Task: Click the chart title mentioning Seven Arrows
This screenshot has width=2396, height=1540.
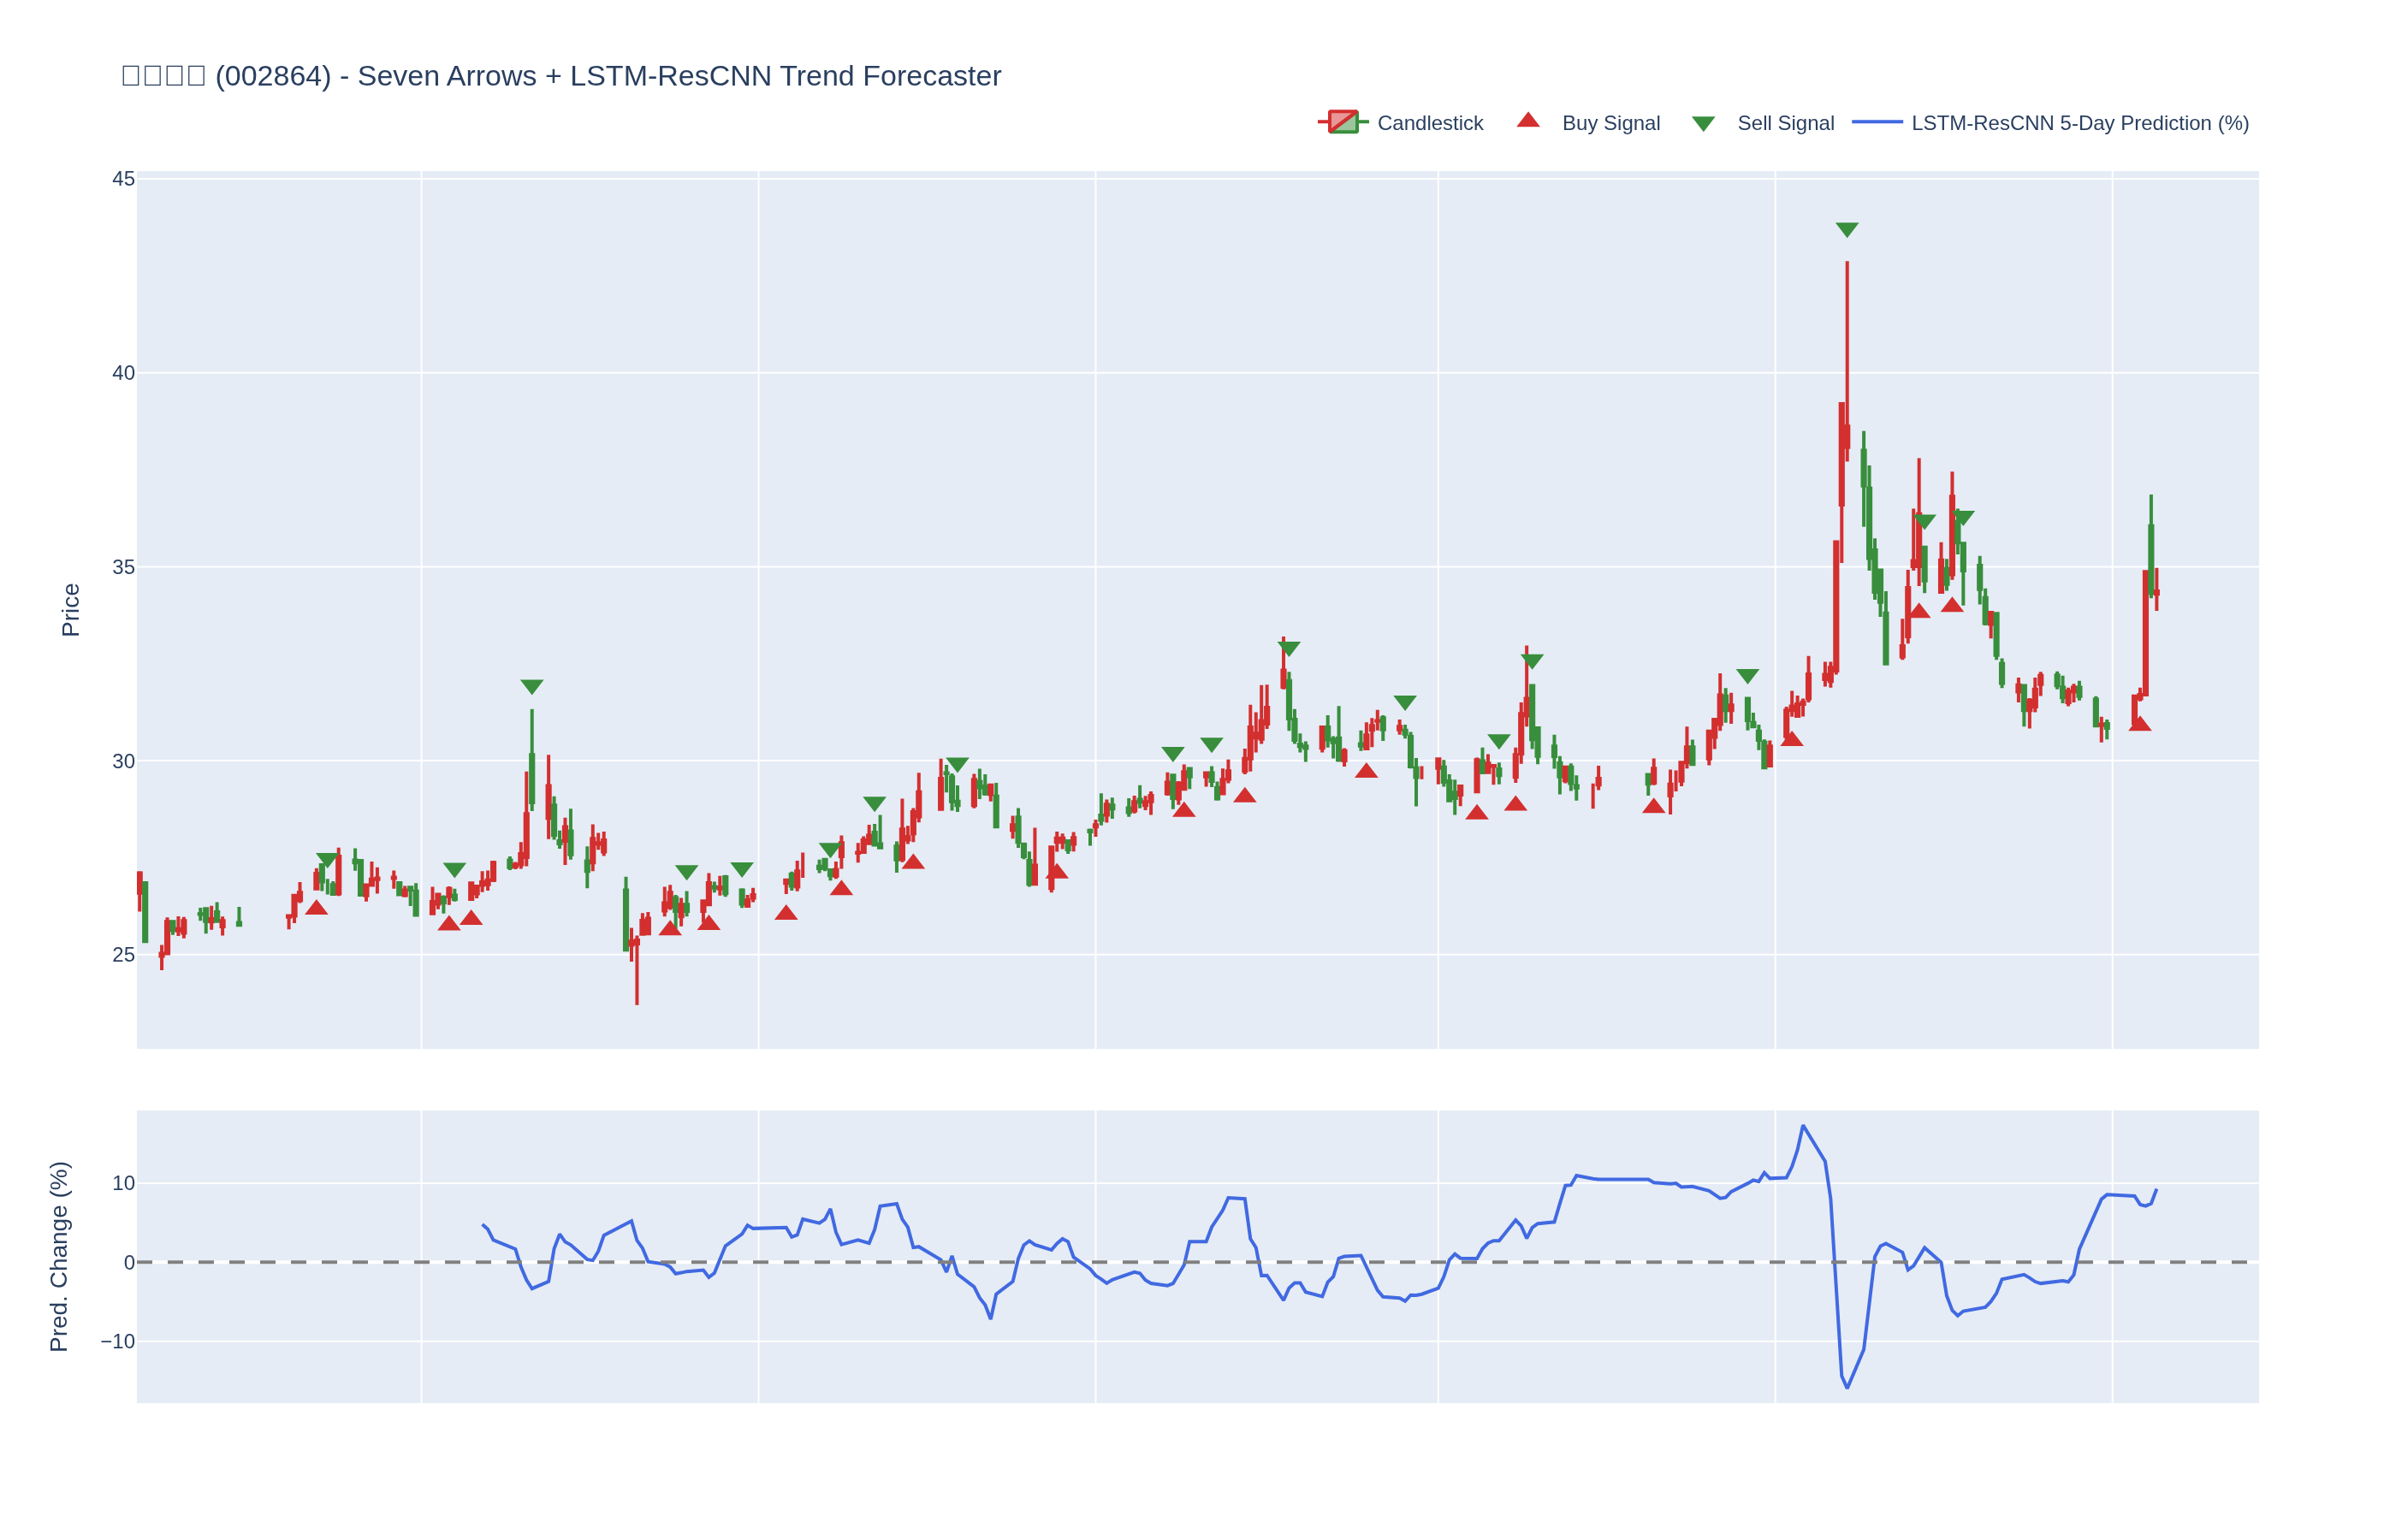Action: [561, 76]
